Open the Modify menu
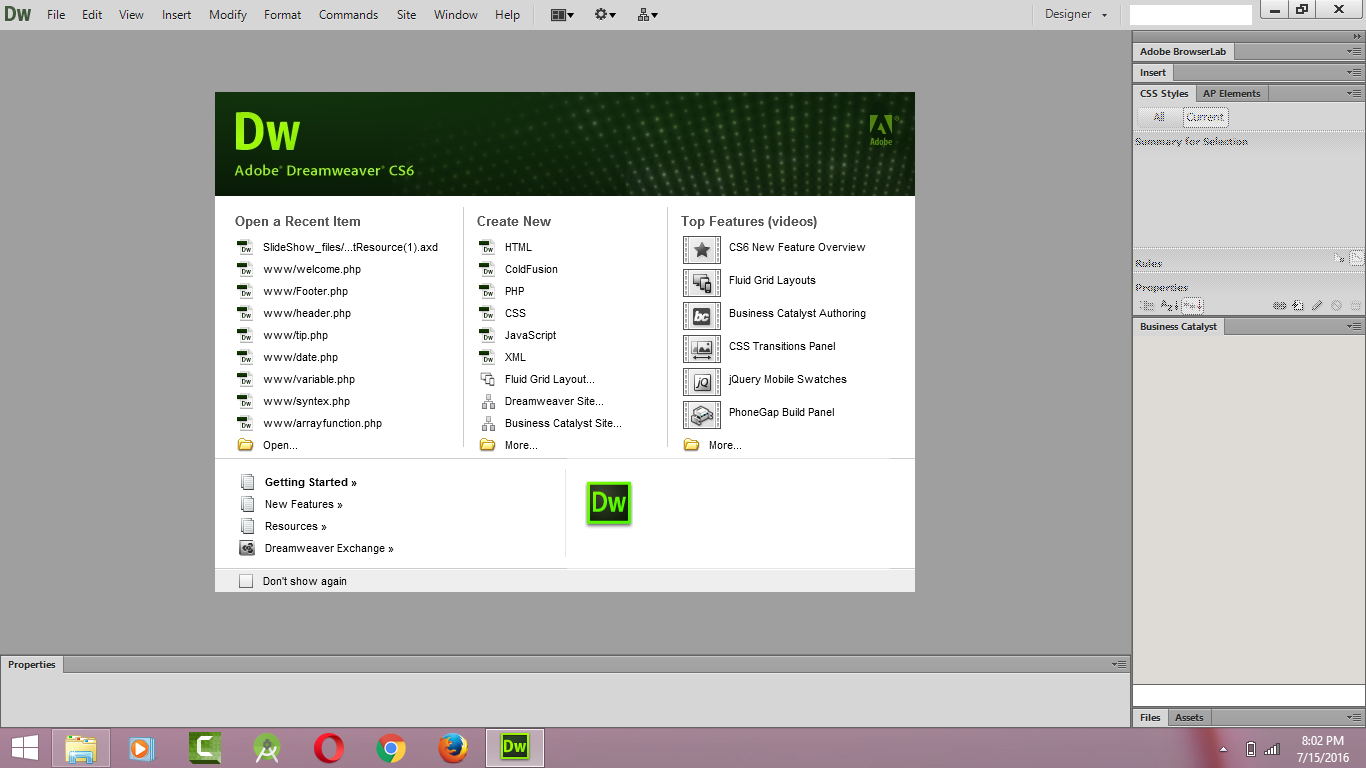 228,15
